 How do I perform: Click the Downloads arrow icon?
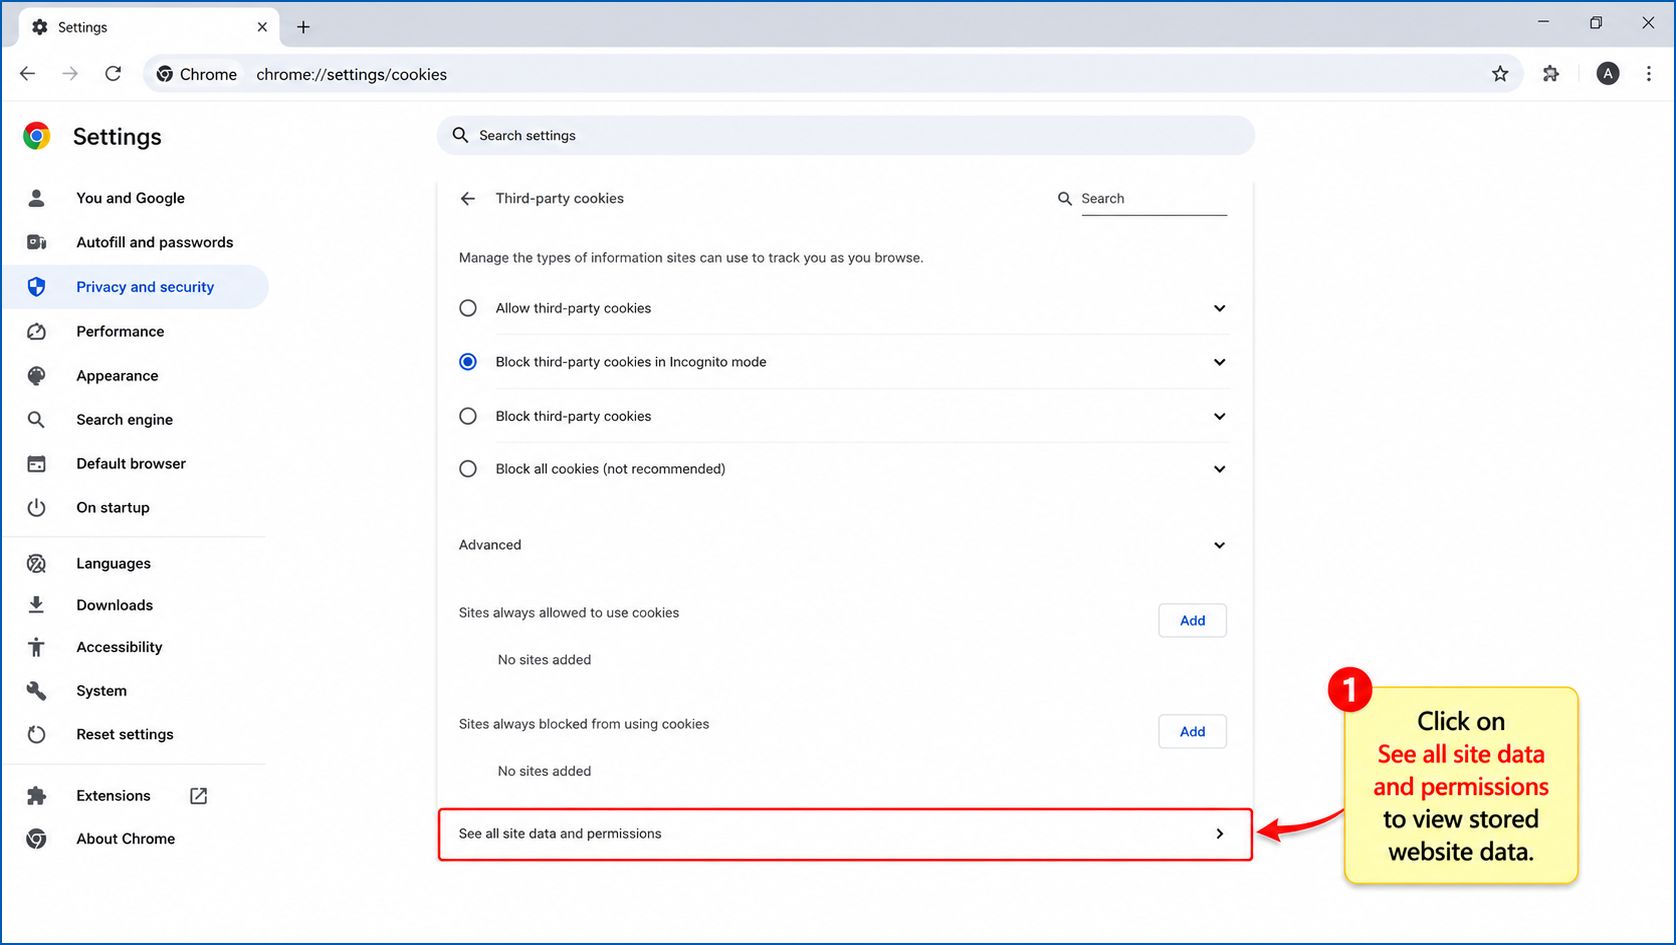pyautogui.click(x=36, y=605)
